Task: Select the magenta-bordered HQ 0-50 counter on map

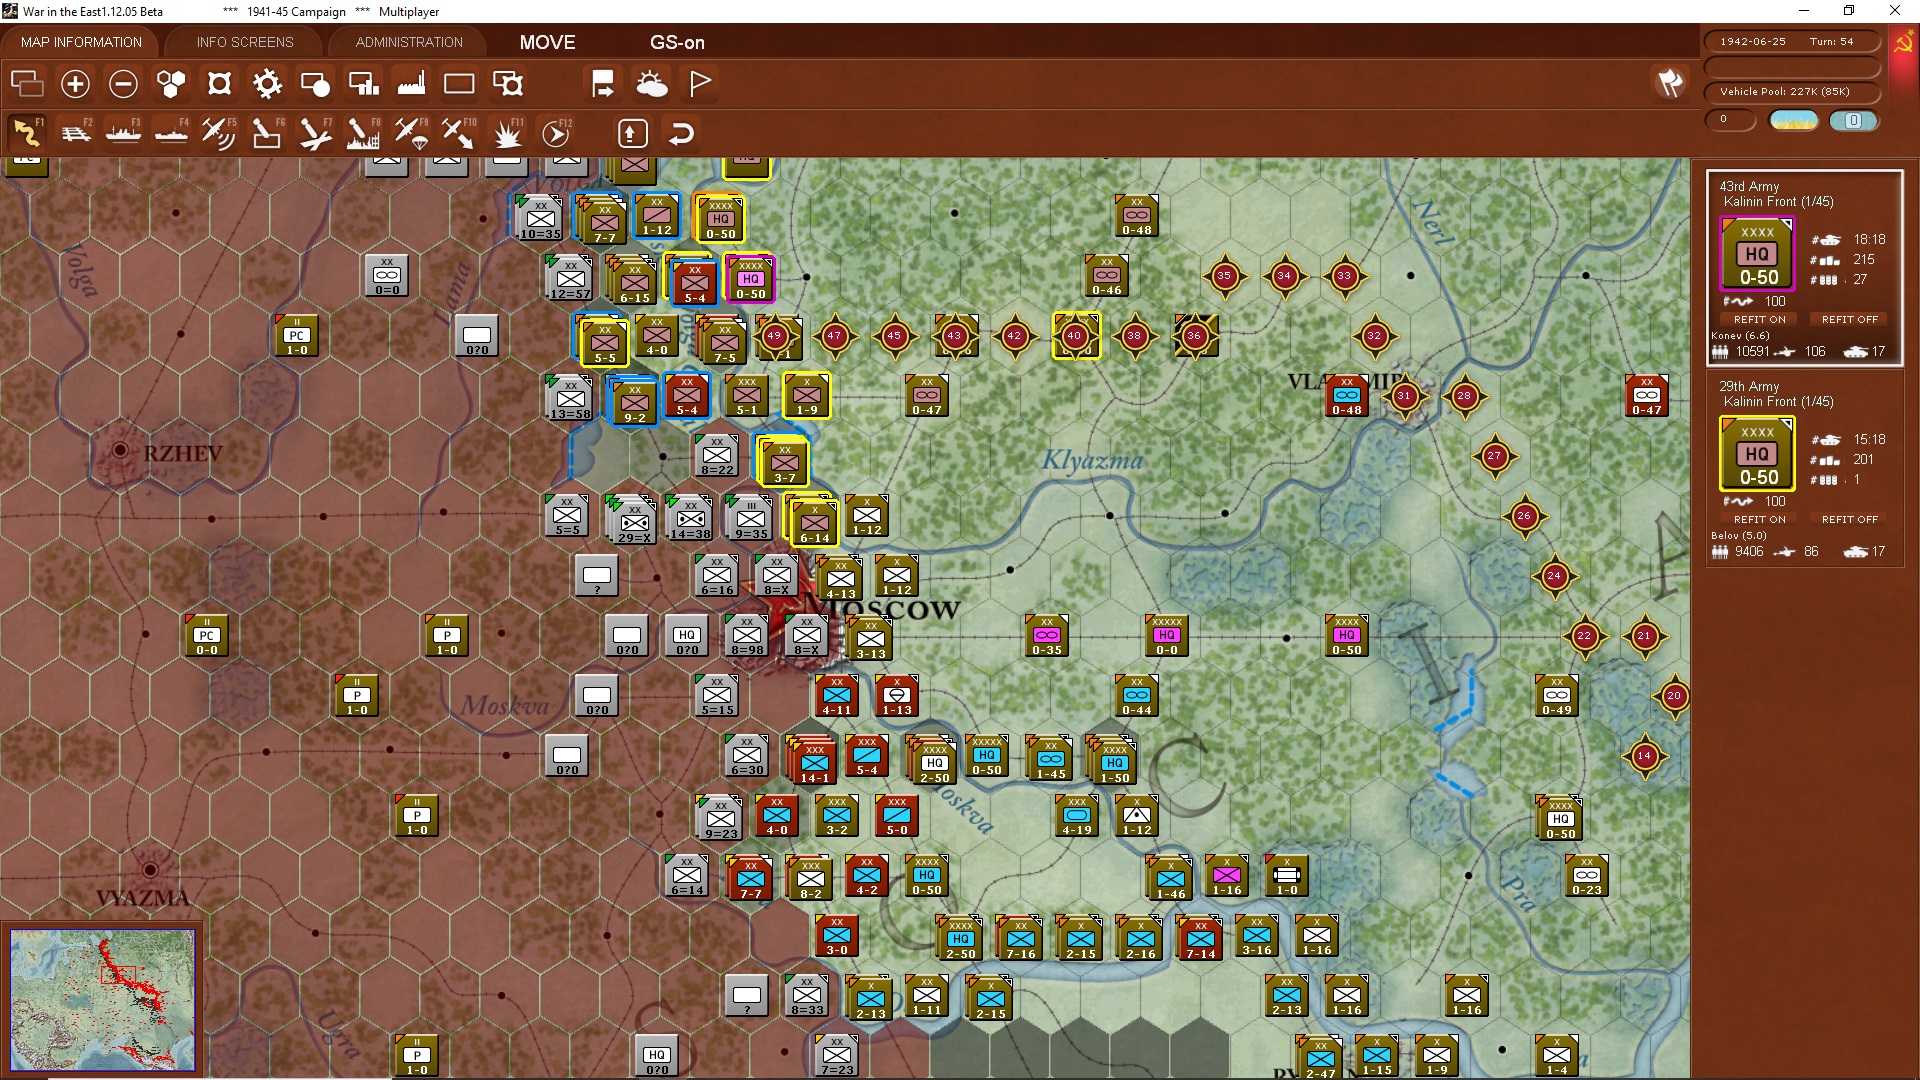Action: click(750, 278)
